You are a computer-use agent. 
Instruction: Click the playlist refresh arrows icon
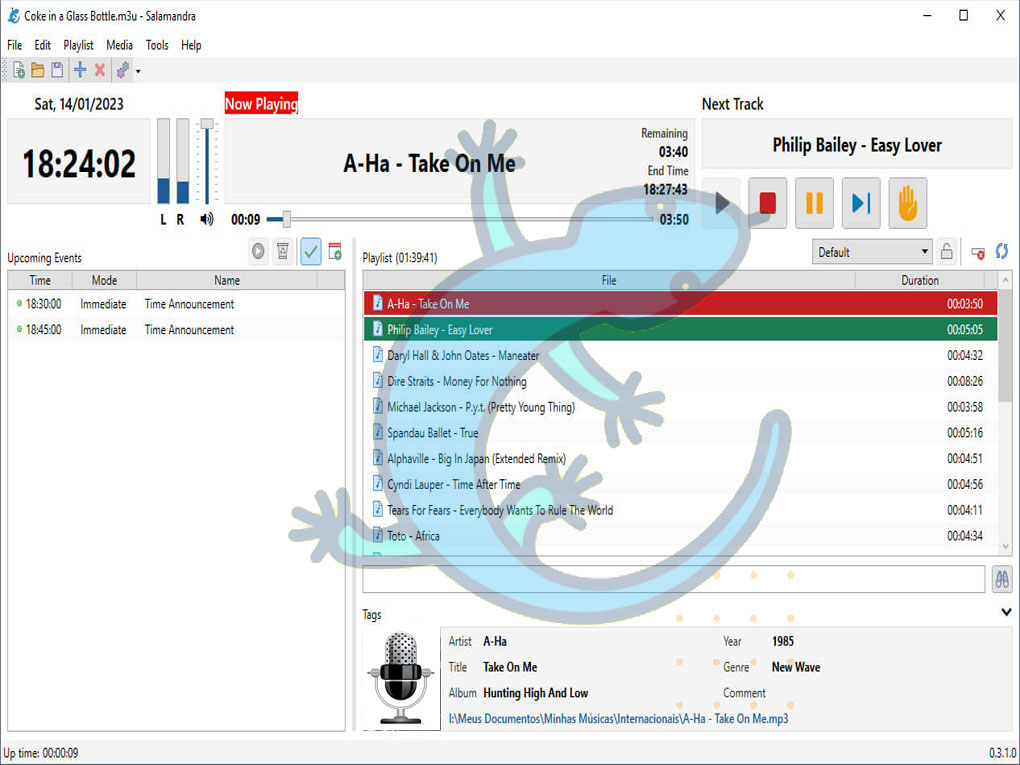click(x=1001, y=252)
